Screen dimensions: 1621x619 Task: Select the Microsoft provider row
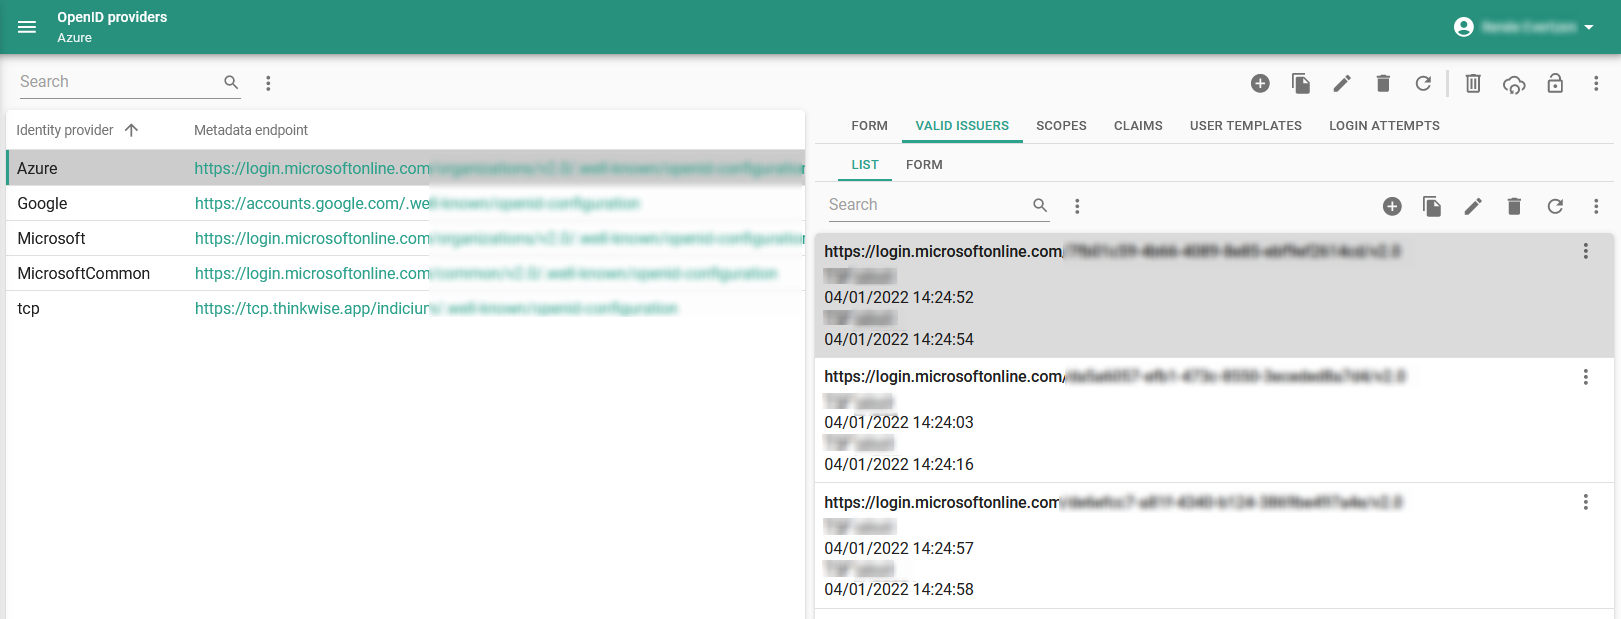click(405, 238)
